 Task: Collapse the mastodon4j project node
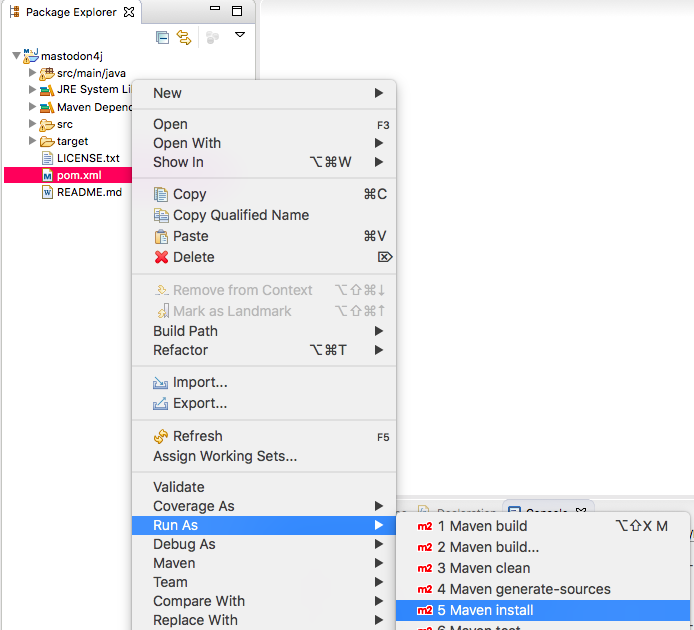[16, 55]
